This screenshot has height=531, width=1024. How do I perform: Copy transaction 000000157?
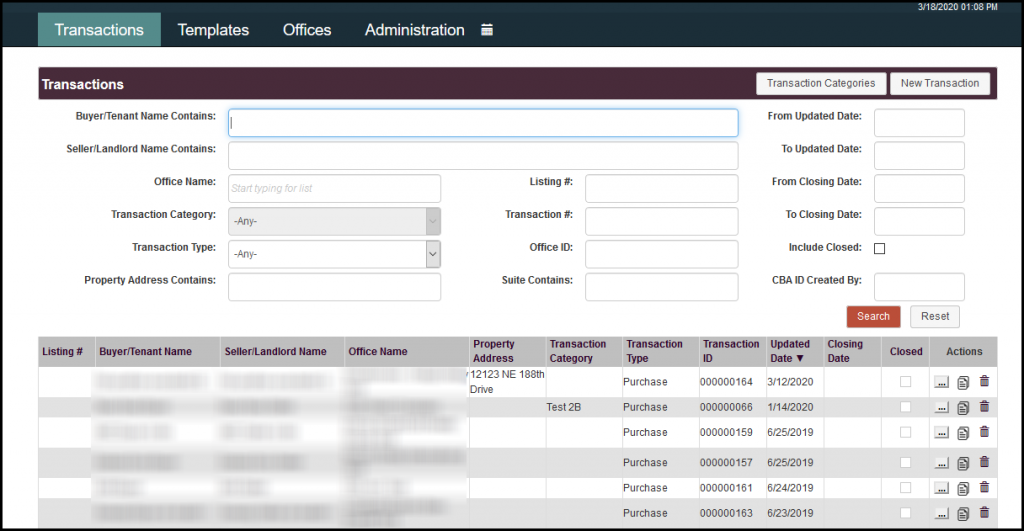click(x=963, y=464)
